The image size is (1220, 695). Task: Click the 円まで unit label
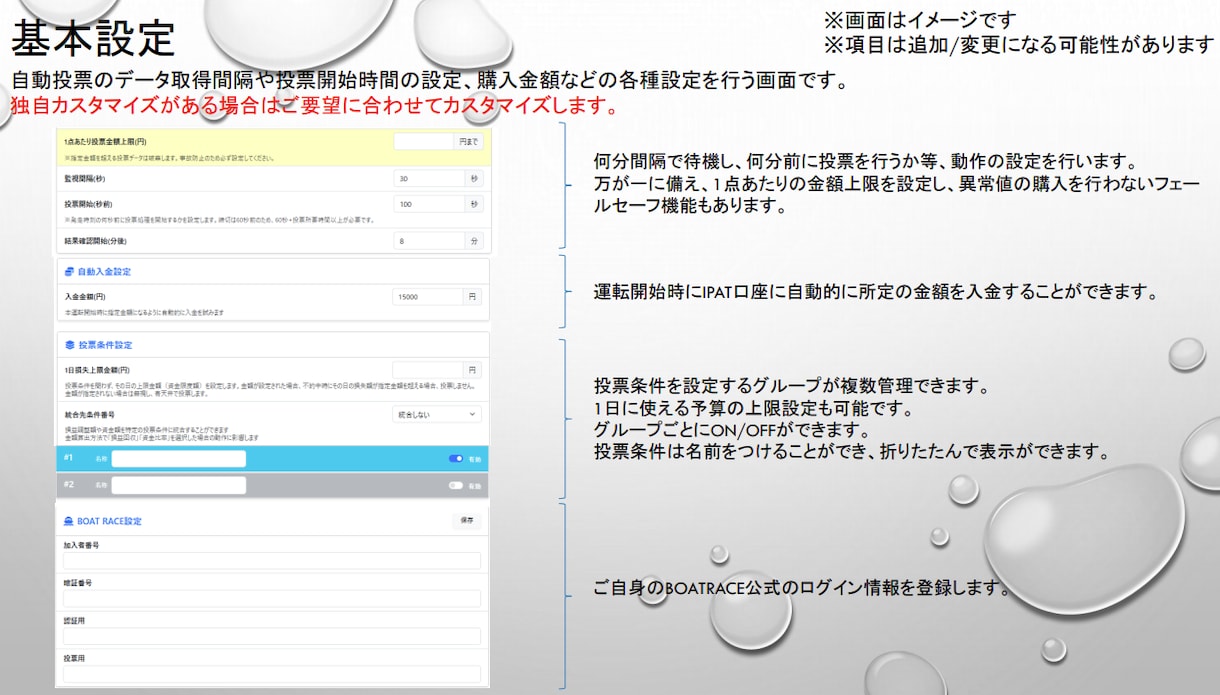469,142
